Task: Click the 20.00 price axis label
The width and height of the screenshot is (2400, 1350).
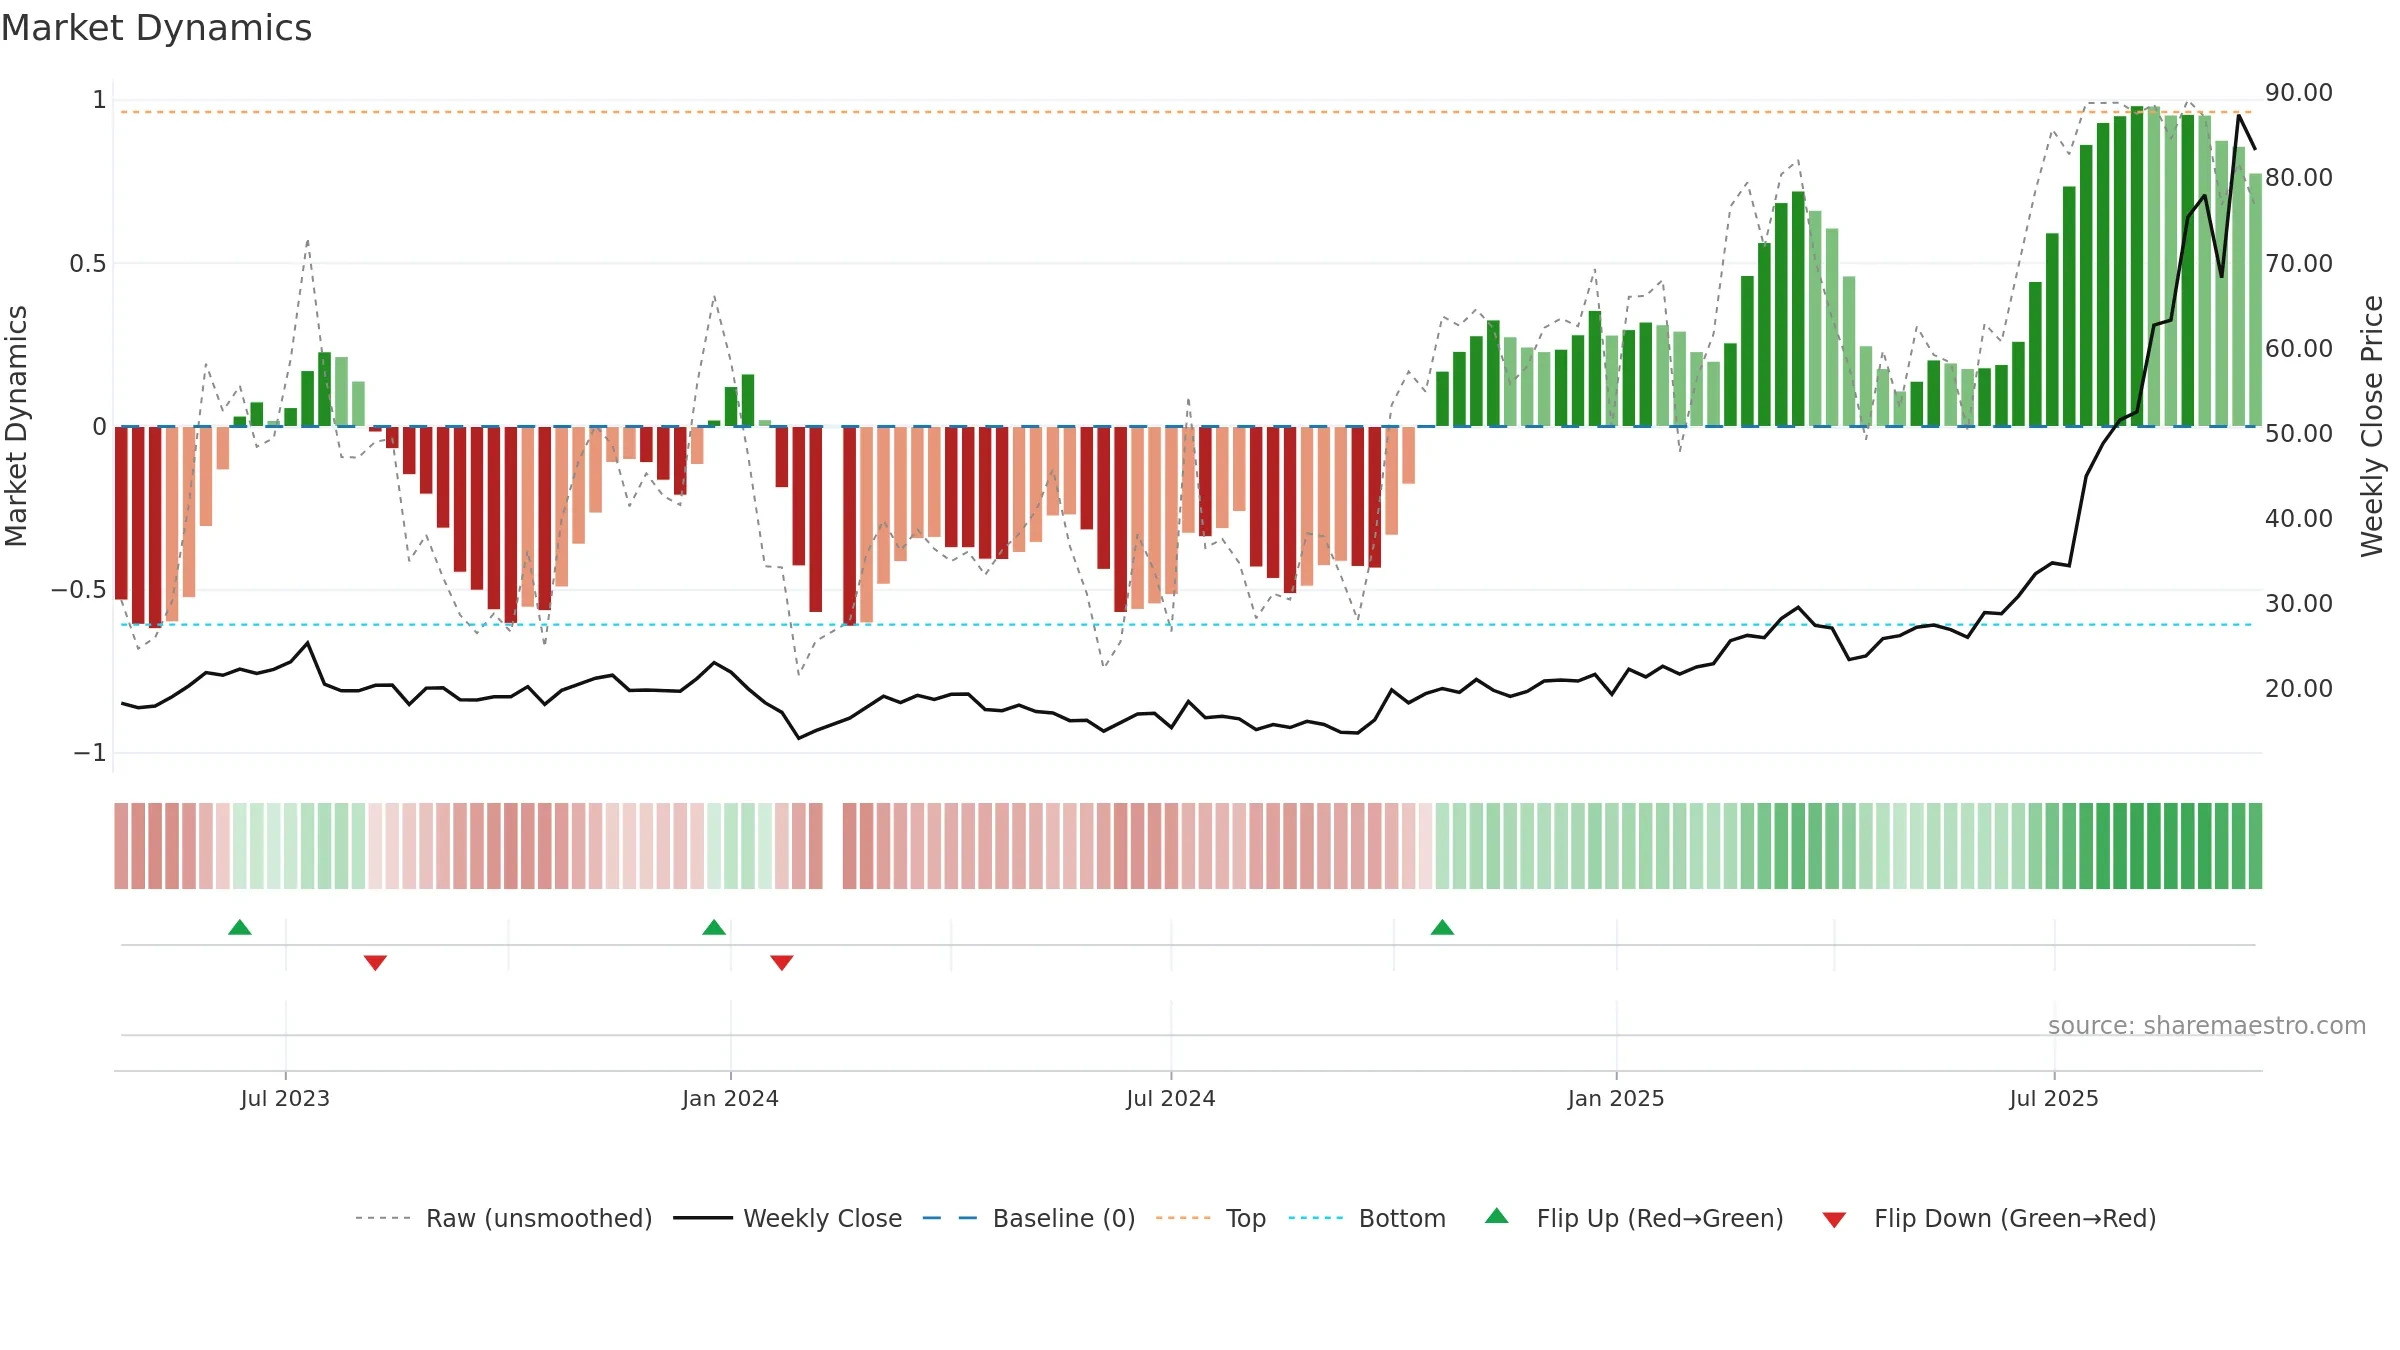Action: point(2299,689)
